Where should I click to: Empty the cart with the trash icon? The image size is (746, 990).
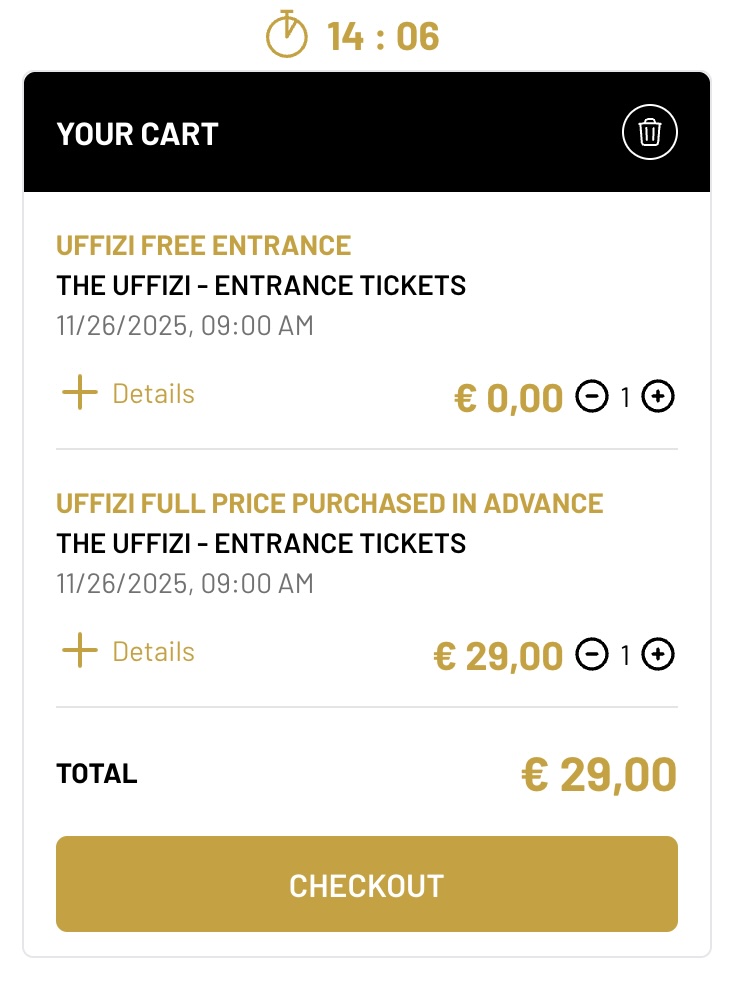pos(650,132)
